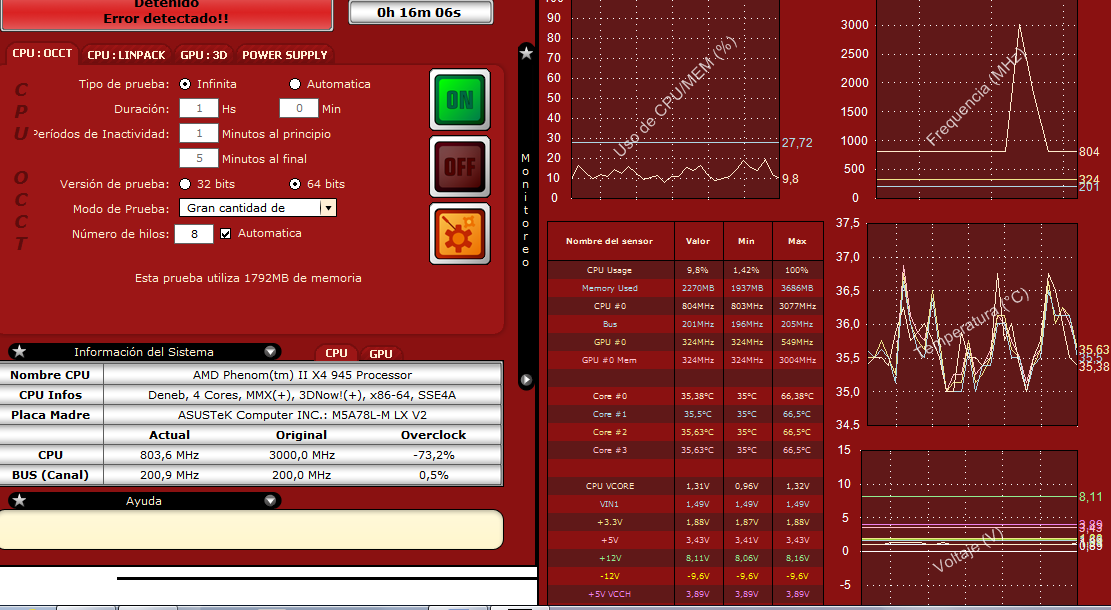Click the Placa Madre row label

(x=50, y=415)
